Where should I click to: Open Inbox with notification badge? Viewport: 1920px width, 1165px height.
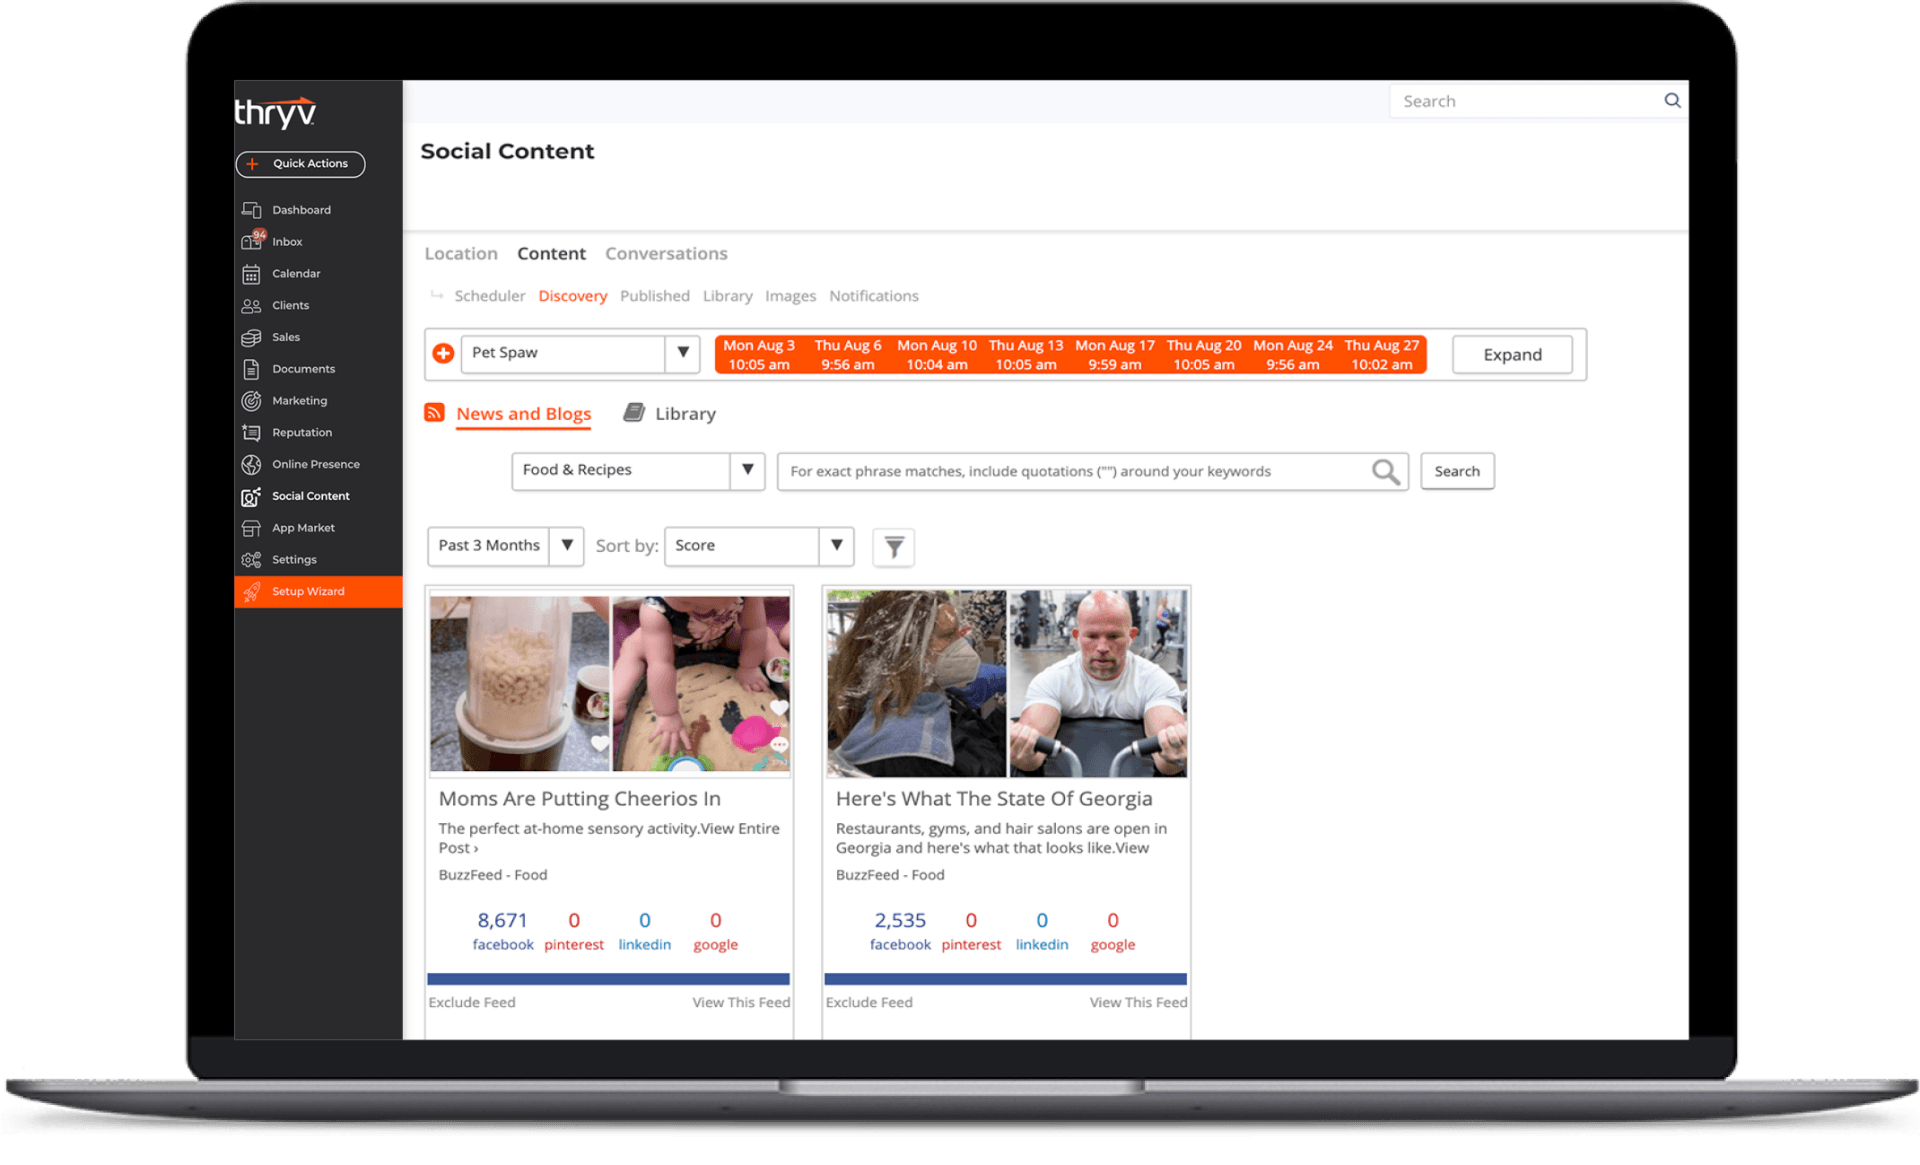252,241
